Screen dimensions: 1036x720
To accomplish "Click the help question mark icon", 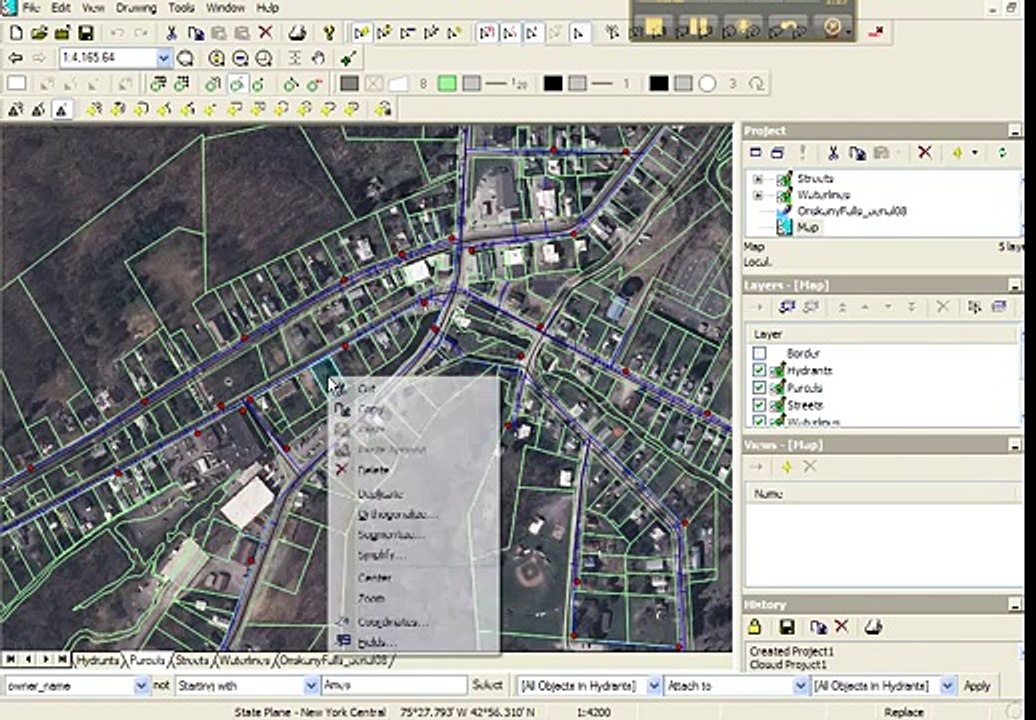I will coord(329,32).
